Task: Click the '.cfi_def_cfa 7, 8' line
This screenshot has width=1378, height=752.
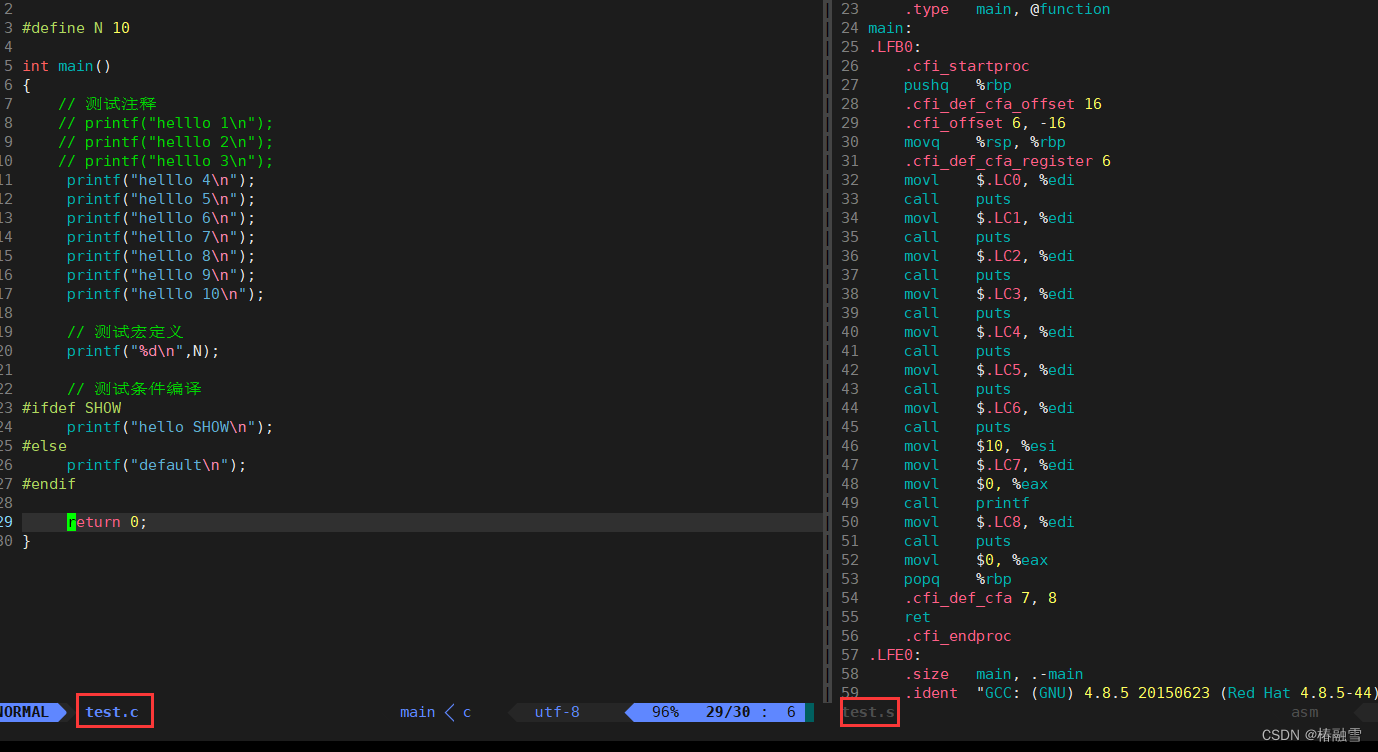Action: coord(980,598)
